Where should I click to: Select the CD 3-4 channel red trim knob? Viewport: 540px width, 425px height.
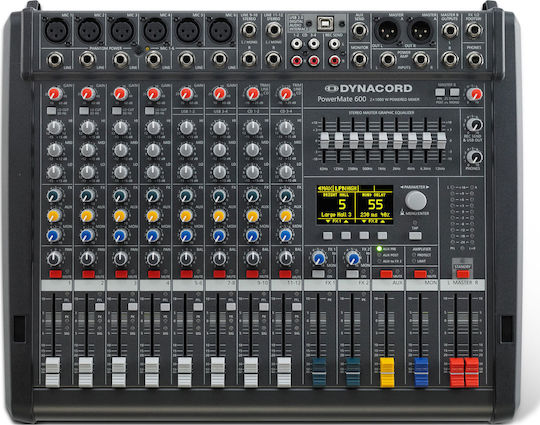[285, 93]
